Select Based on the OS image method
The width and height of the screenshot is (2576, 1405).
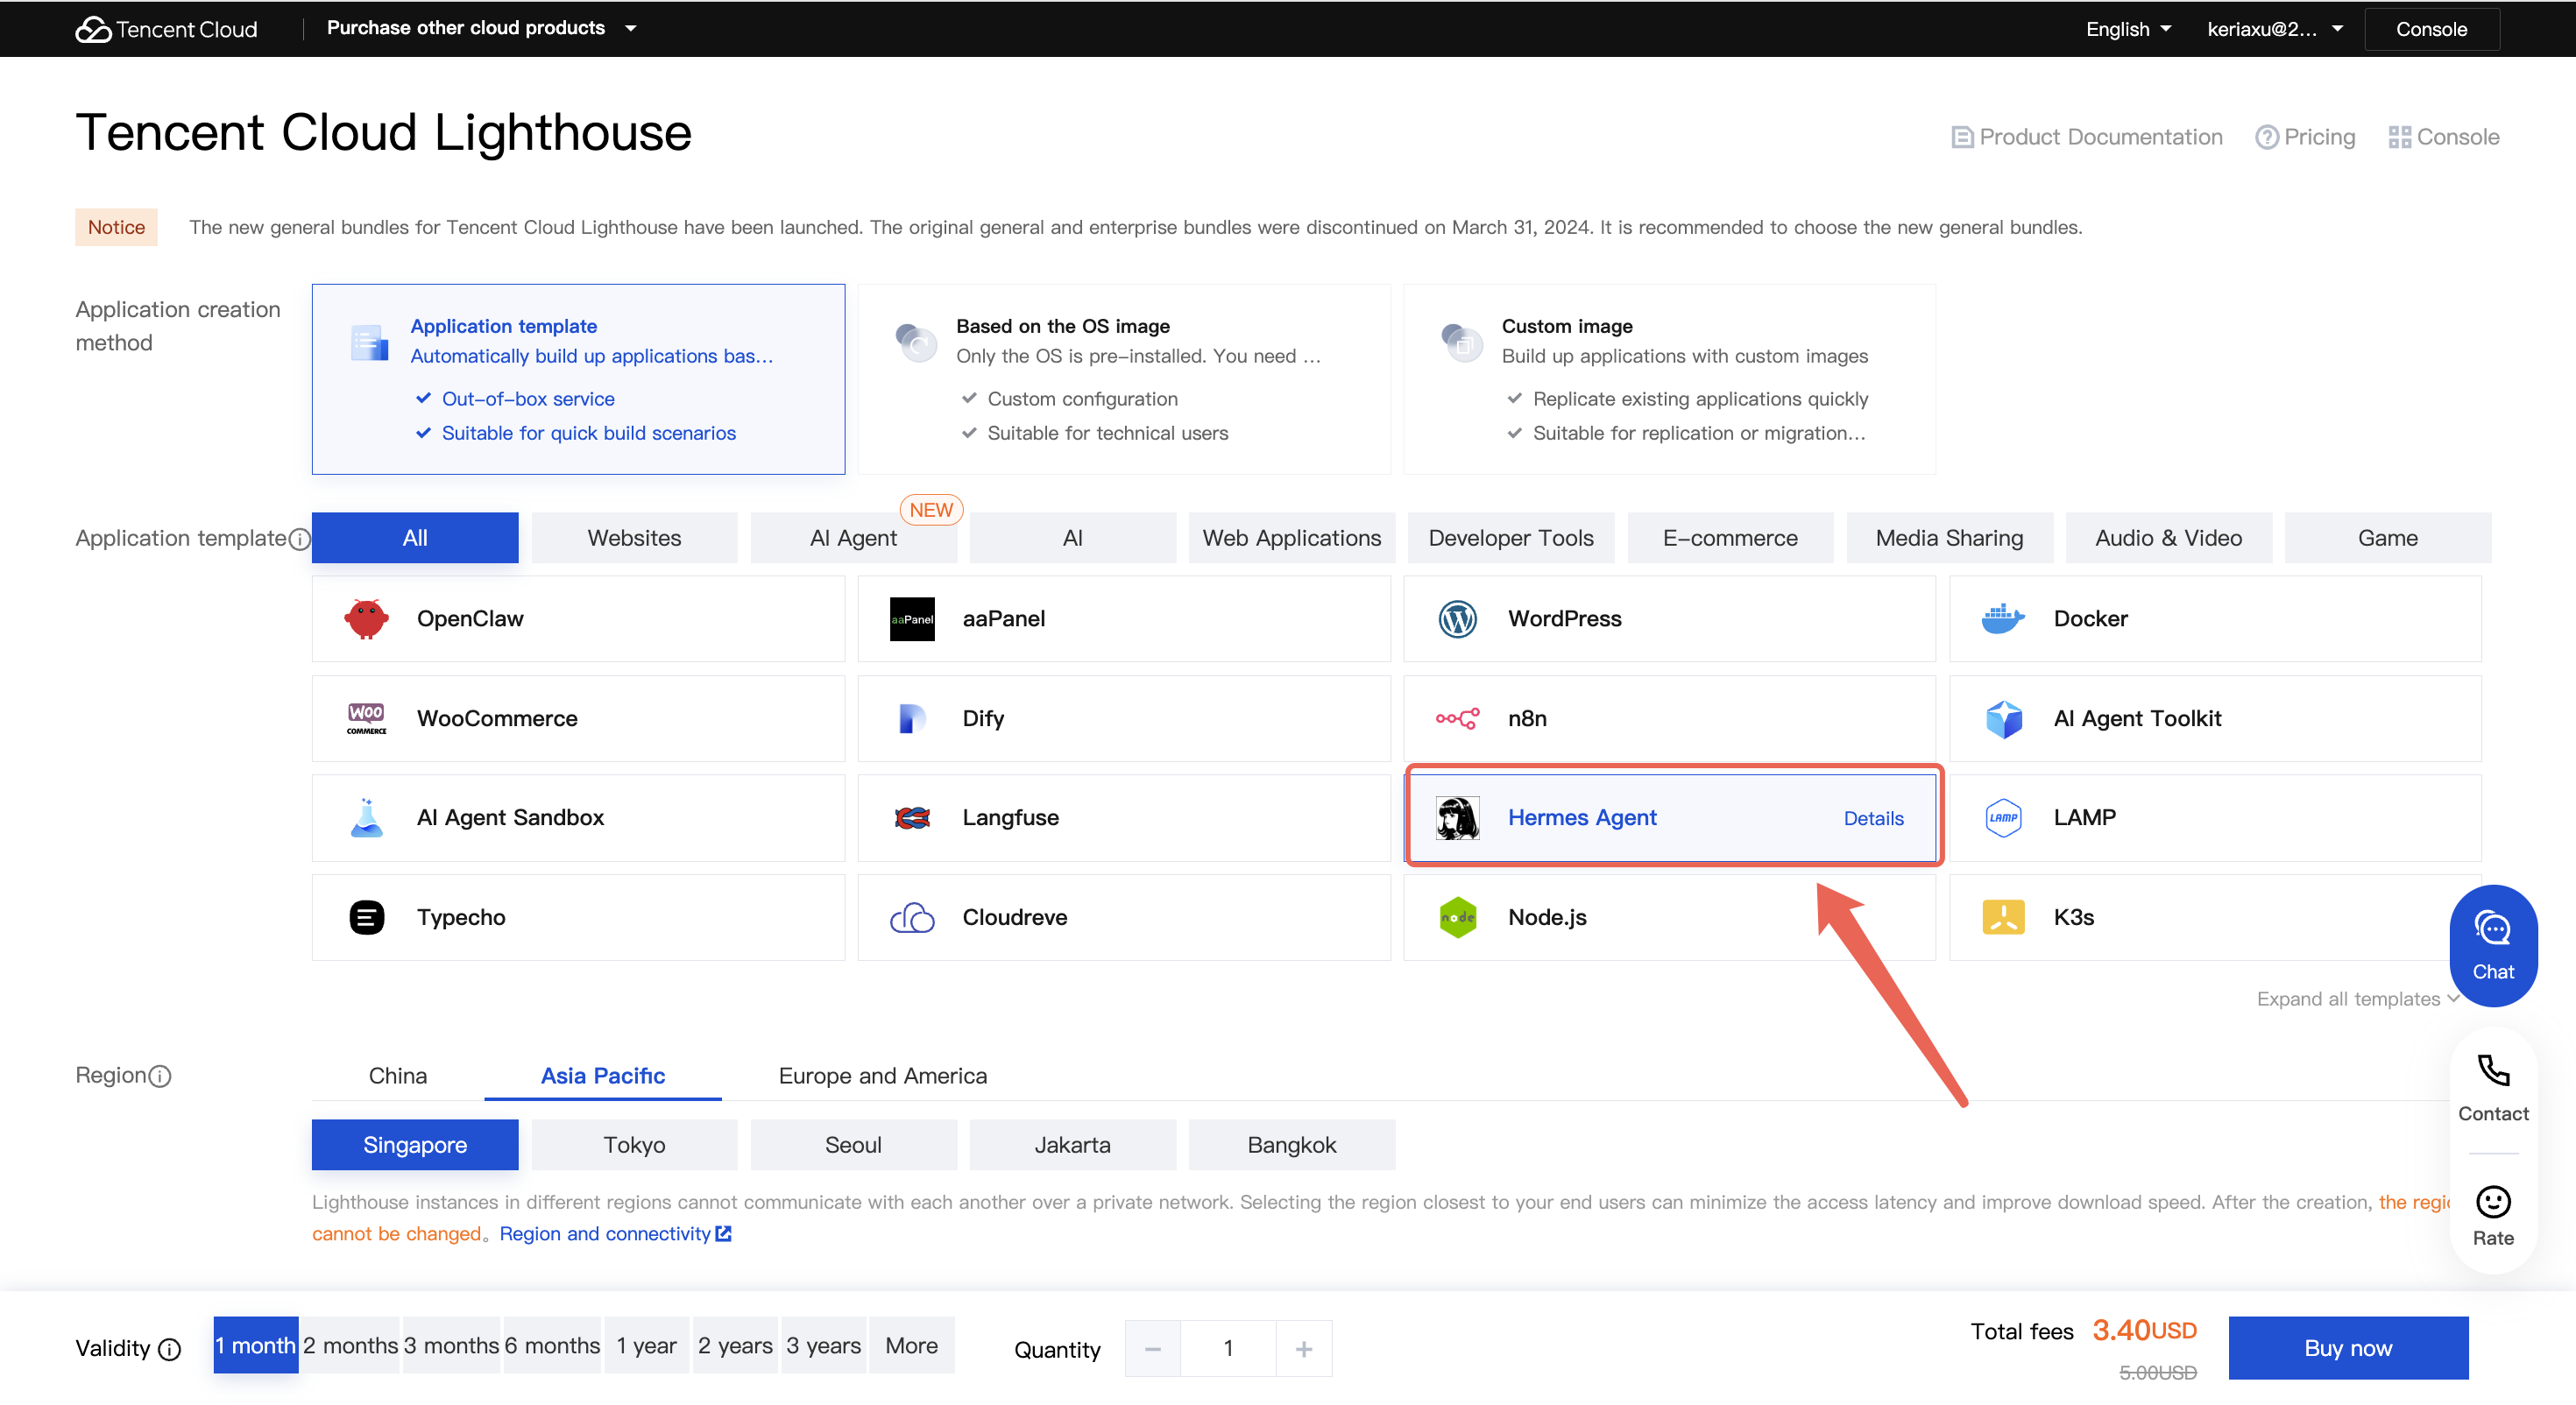(1123, 379)
